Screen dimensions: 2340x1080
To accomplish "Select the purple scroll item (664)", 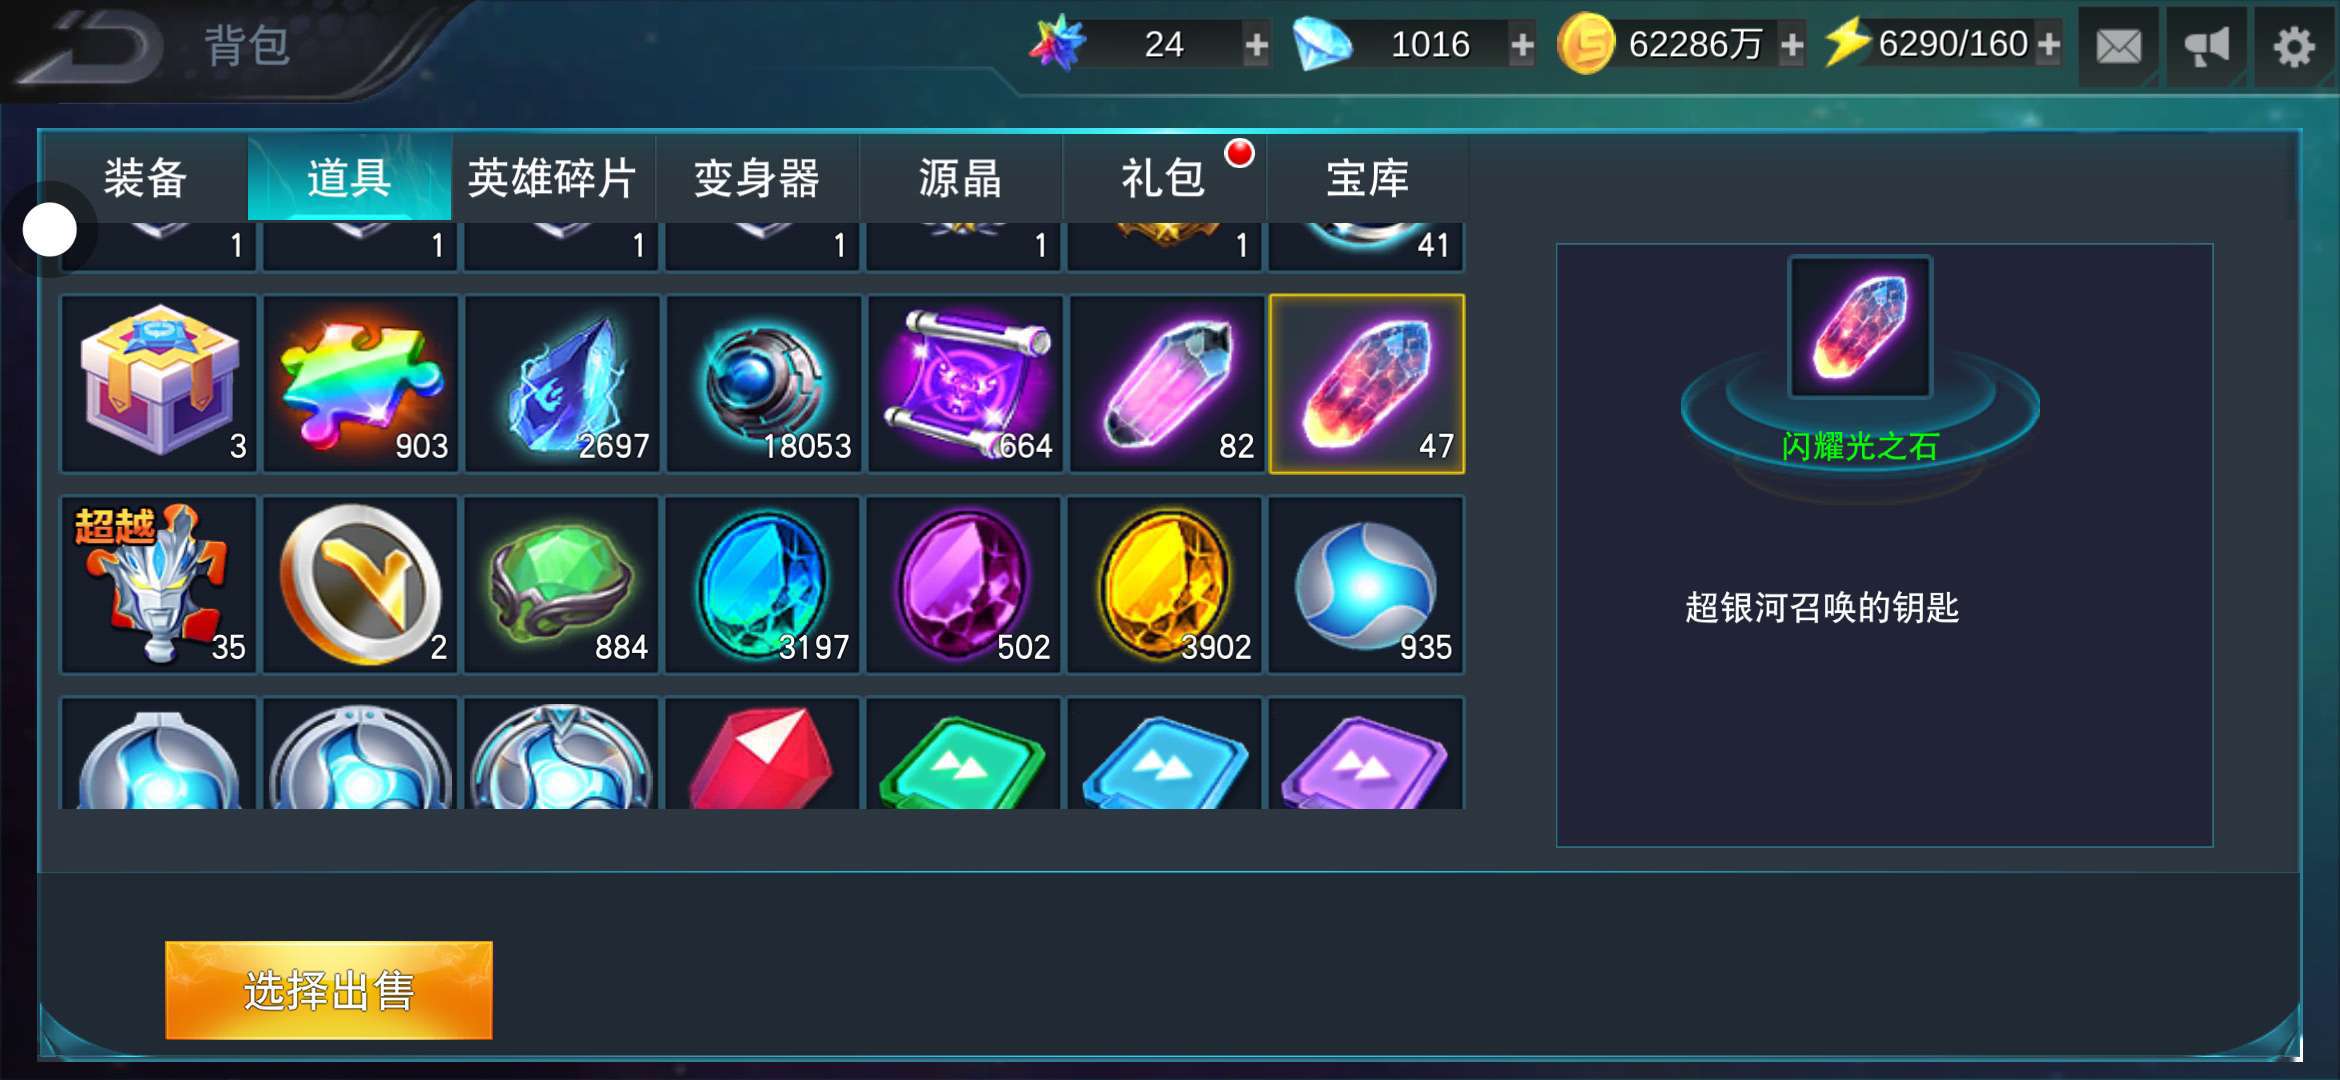I will tap(964, 383).
